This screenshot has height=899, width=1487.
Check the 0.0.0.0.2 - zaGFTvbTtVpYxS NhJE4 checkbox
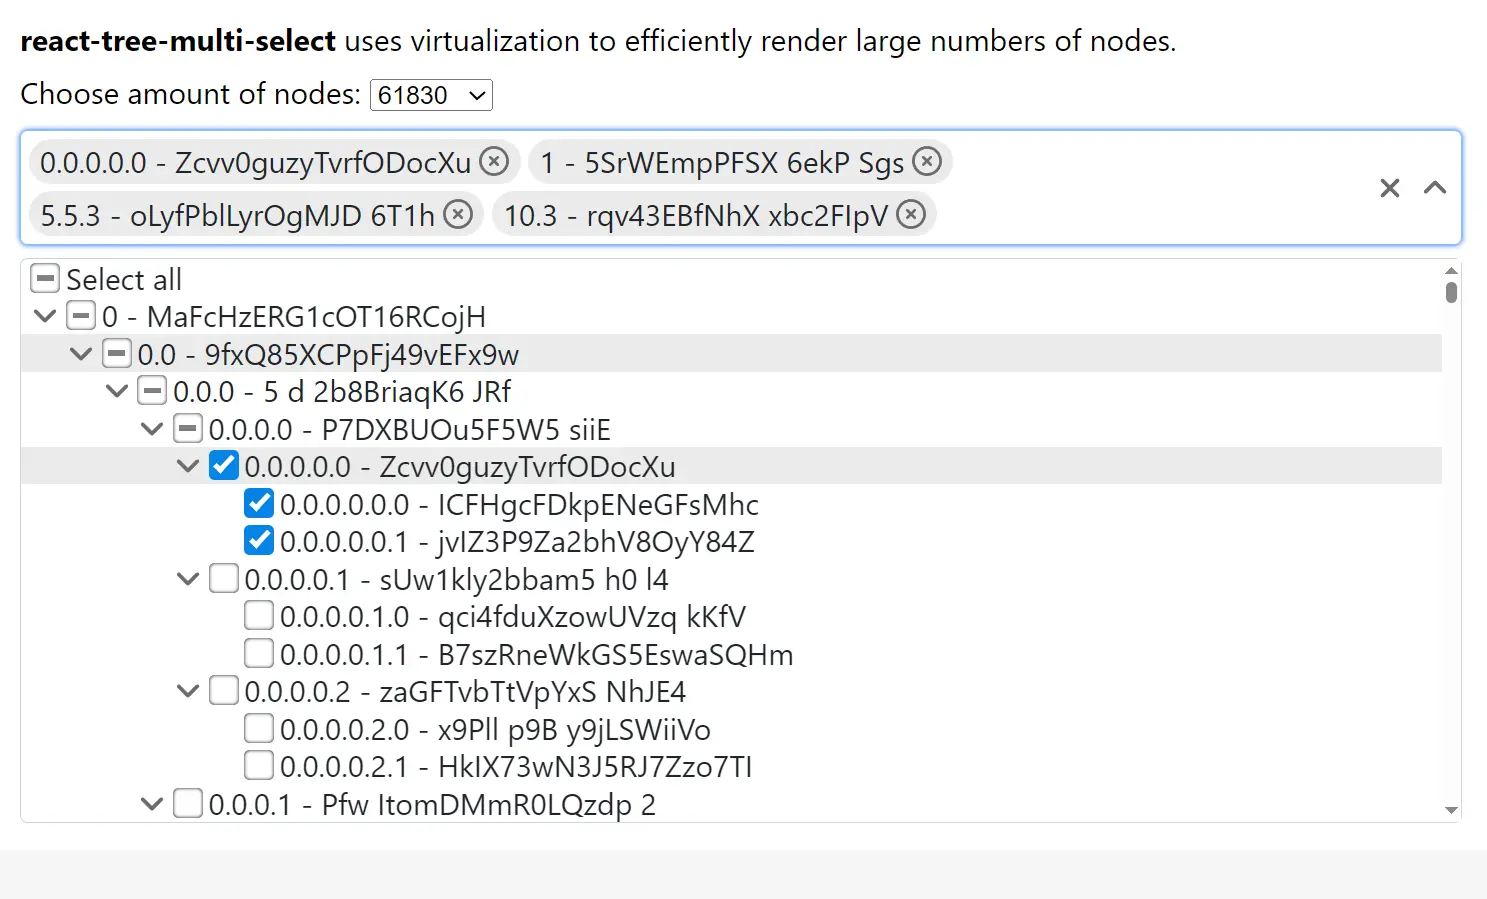point(224,691)
